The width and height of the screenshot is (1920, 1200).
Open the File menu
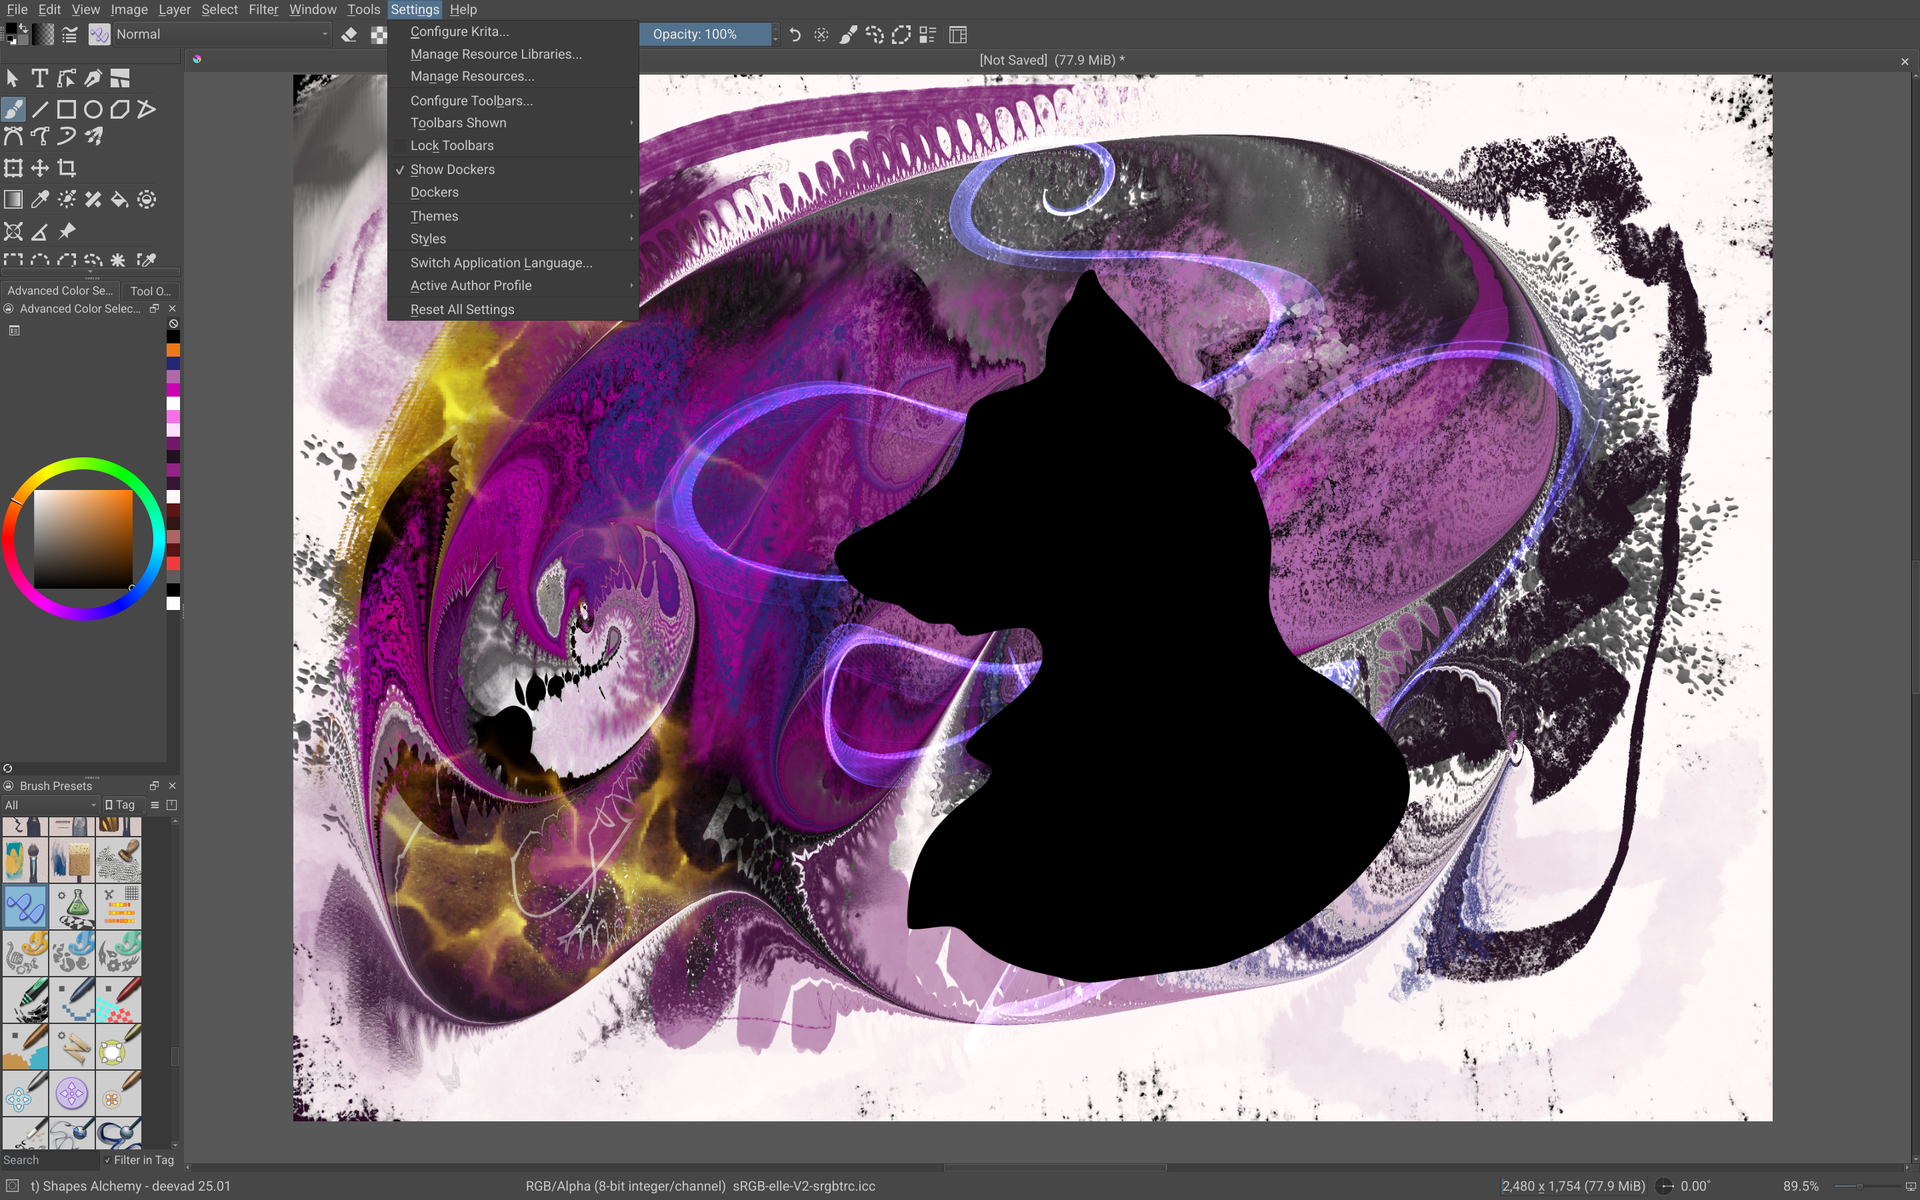17,9
